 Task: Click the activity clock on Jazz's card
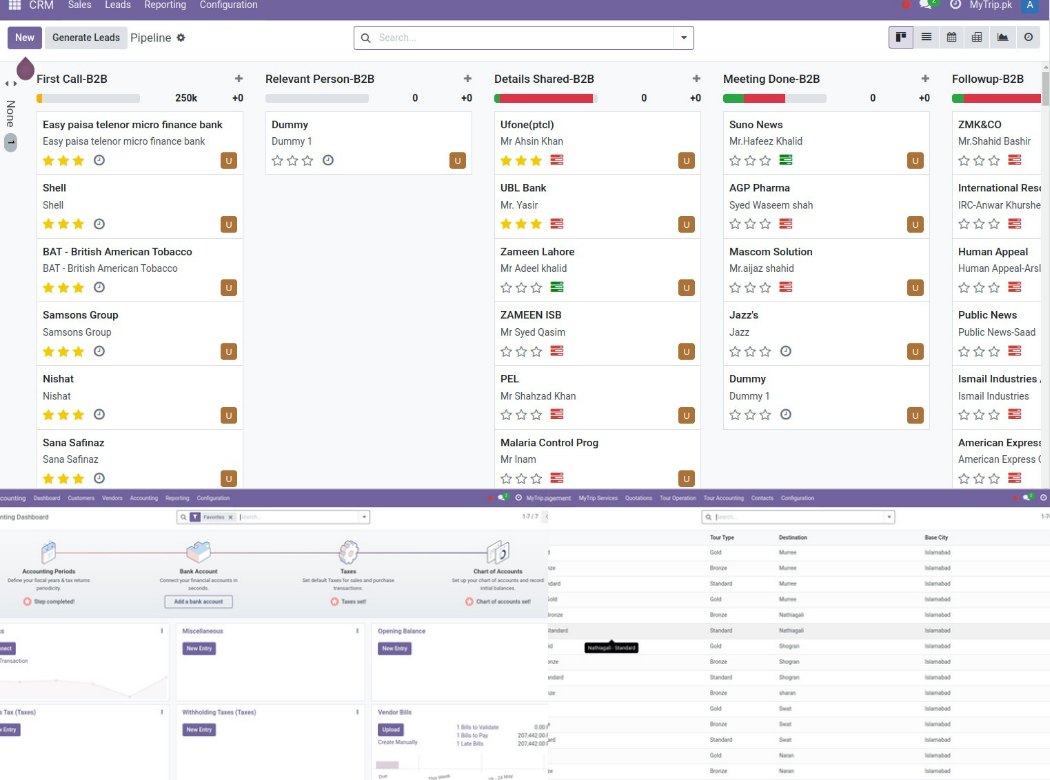pyautogui.click(x=786, y=352)
